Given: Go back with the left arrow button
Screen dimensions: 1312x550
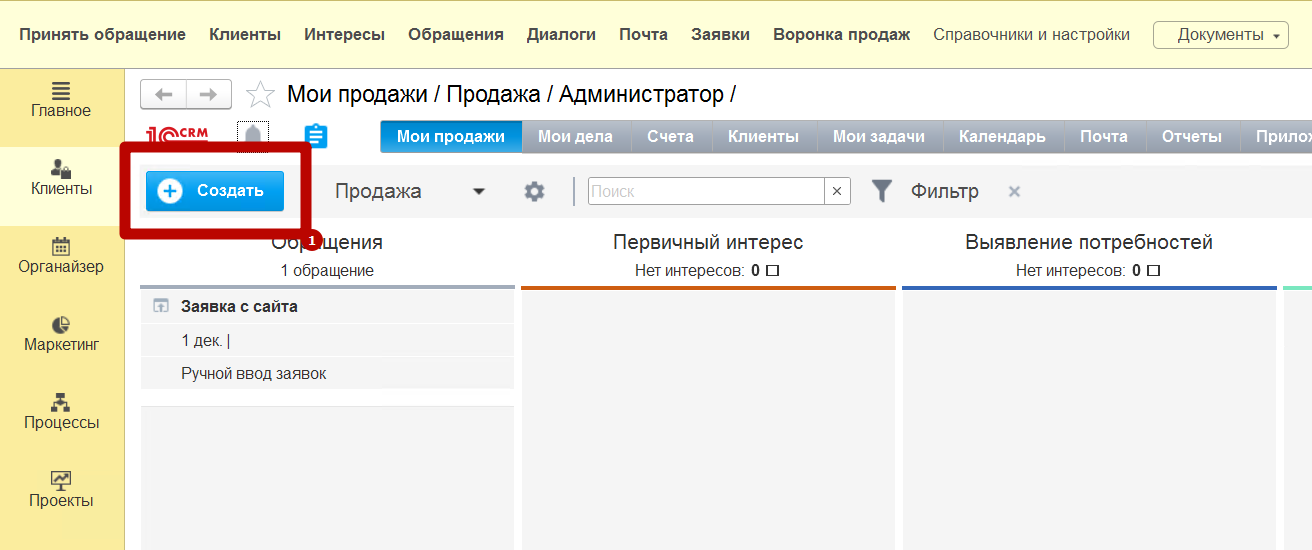Looking at the screenshot, I should tap(164, 95).
